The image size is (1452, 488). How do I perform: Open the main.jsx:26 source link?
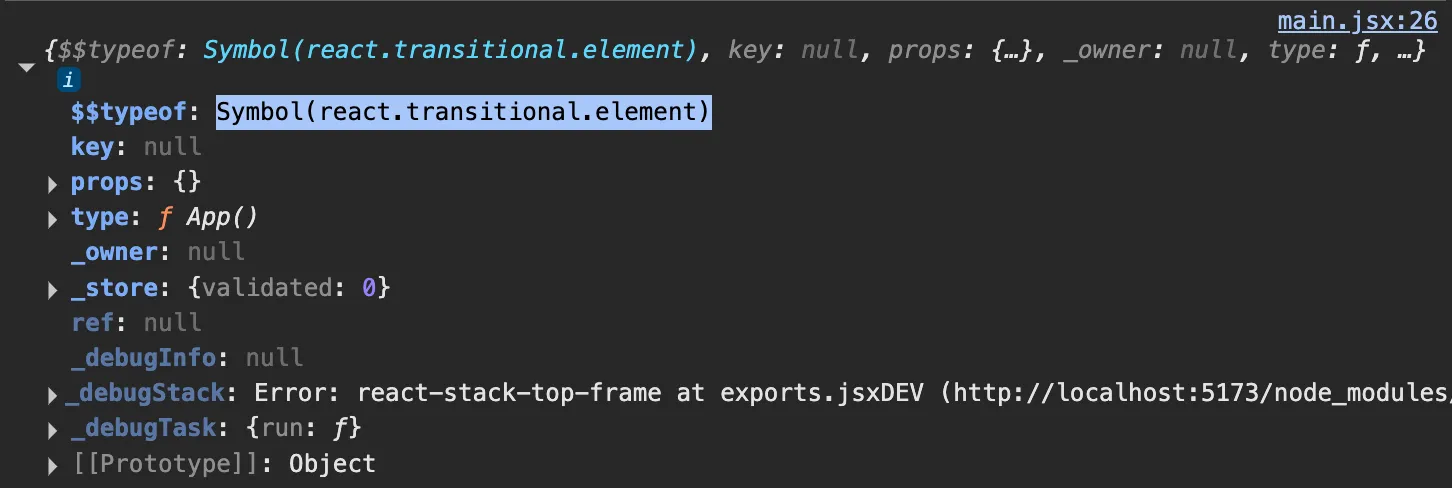pyautogui.click(x=1357, y=18)
